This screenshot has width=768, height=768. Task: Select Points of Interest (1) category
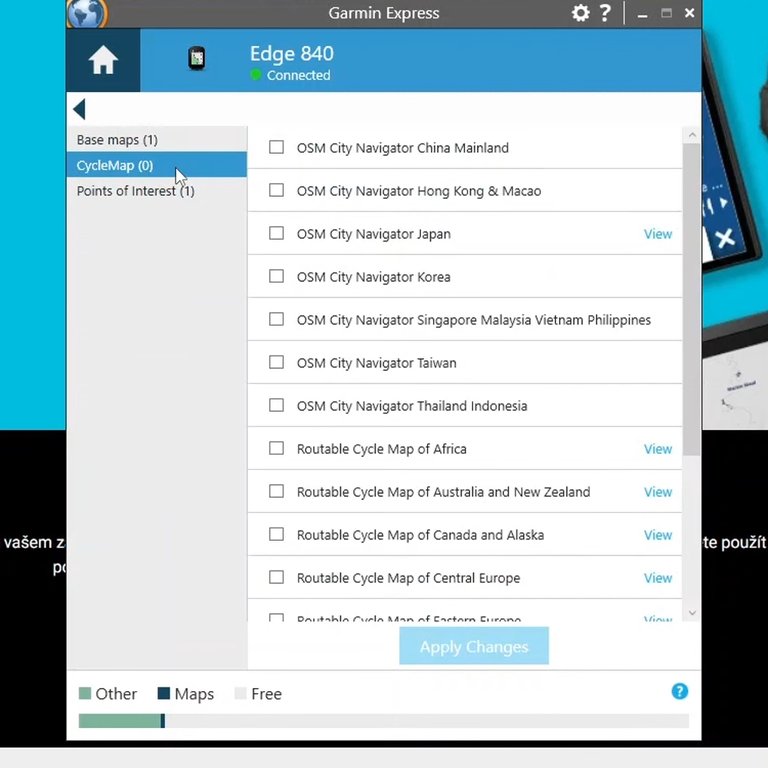tap(135, 191)
